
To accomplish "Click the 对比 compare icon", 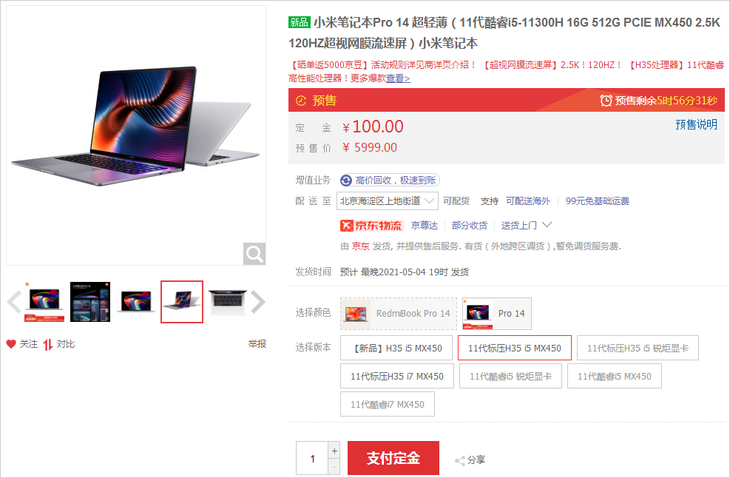I will click(47, 344).
